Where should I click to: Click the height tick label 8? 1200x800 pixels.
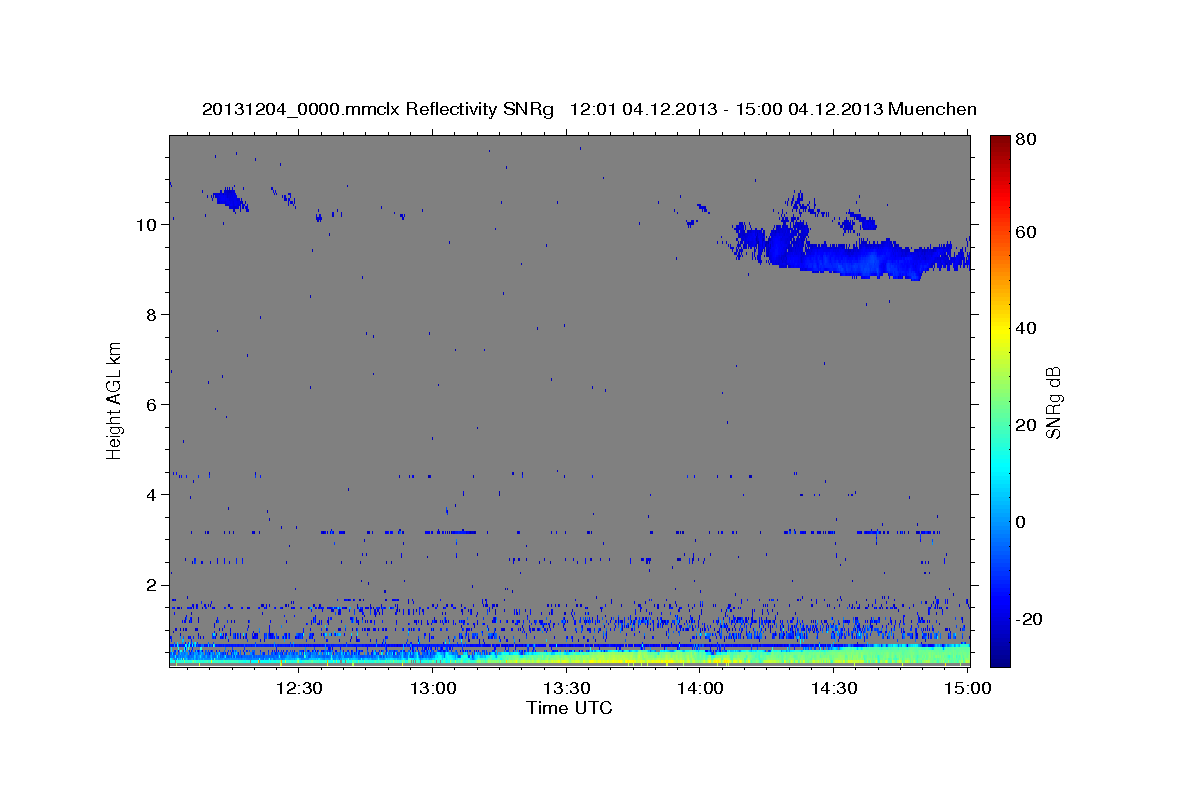coord(151,315)
